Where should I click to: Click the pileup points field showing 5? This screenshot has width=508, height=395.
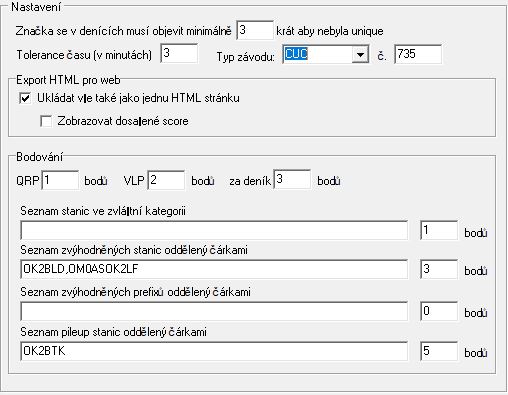[439, 351]
